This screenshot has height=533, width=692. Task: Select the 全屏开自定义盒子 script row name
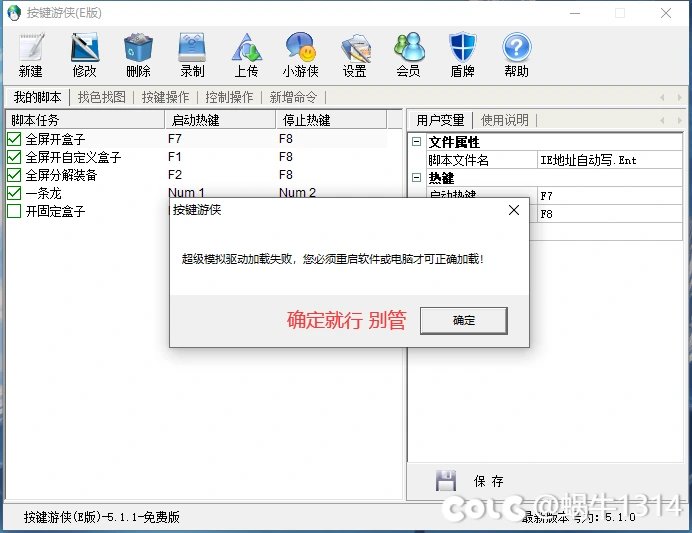click(73, 157)
